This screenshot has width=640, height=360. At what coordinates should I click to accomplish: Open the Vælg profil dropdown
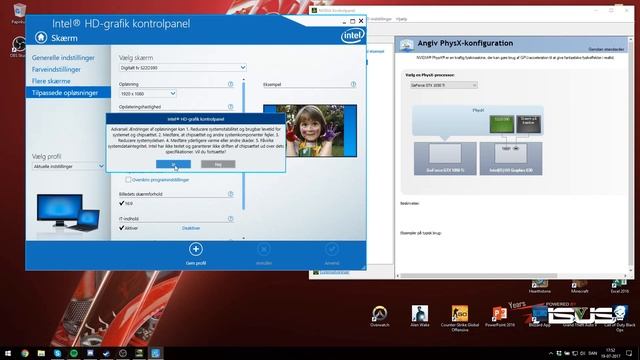[68, 166]
